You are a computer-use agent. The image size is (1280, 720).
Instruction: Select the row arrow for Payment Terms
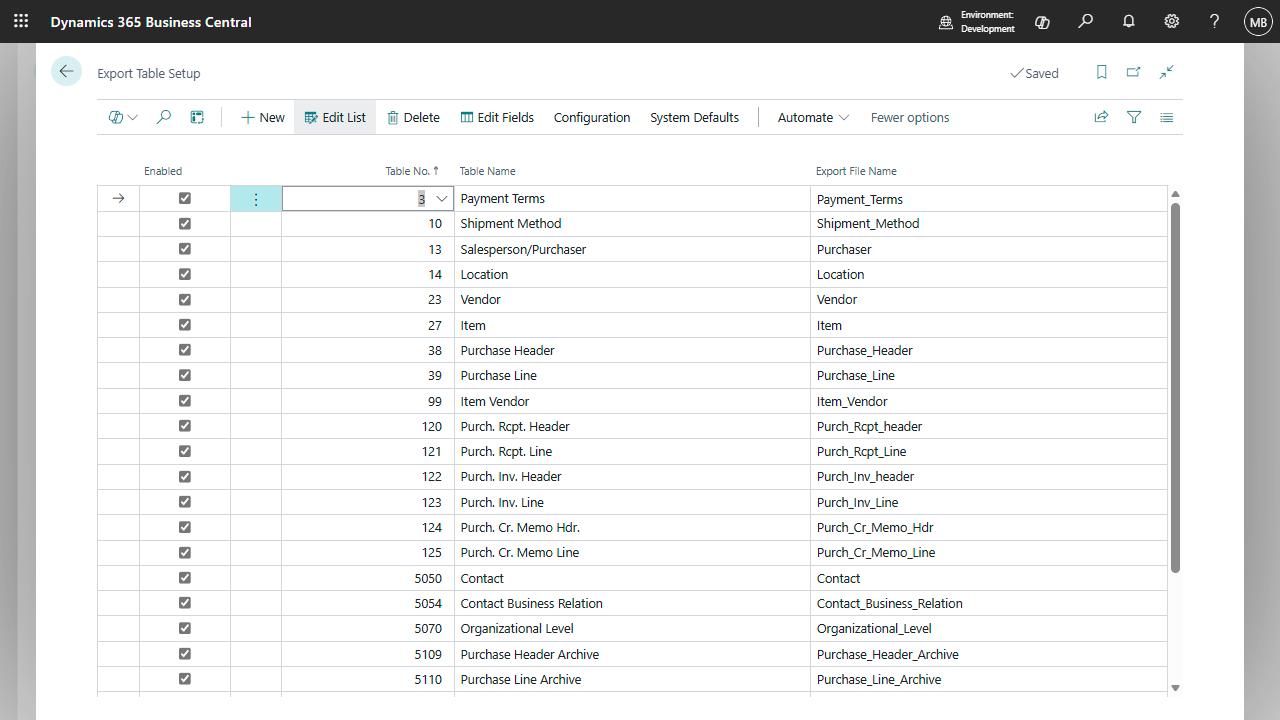coord(118,199)
